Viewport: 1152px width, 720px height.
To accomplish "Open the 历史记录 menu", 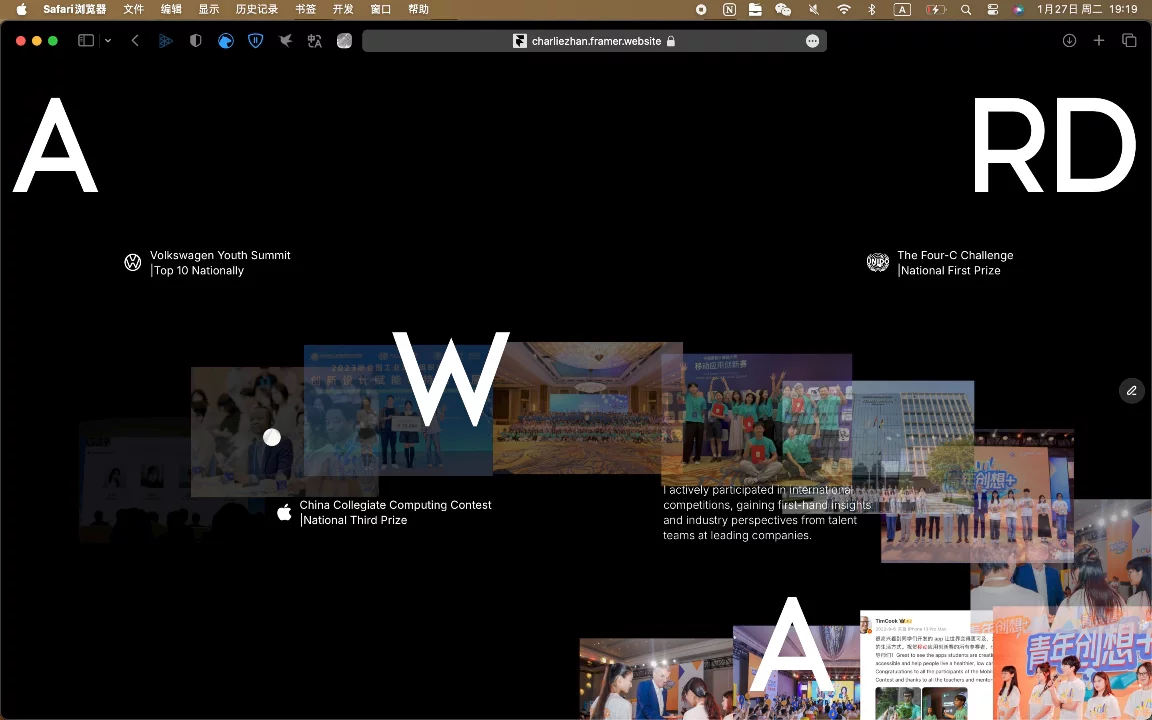I will click(256, 10).
